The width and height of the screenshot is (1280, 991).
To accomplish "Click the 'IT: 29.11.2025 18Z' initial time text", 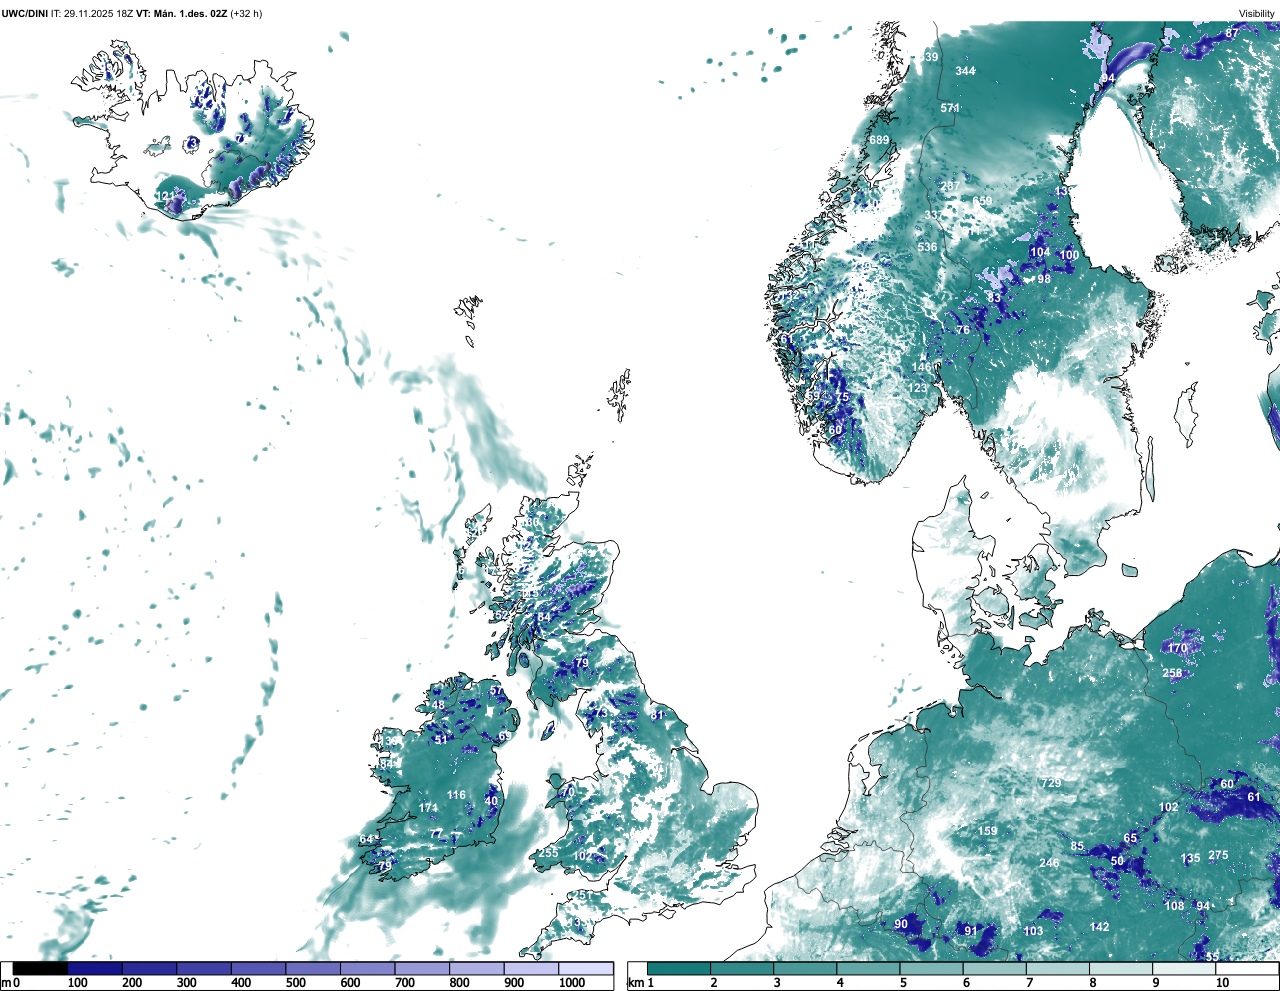I will tap(92, 14).
